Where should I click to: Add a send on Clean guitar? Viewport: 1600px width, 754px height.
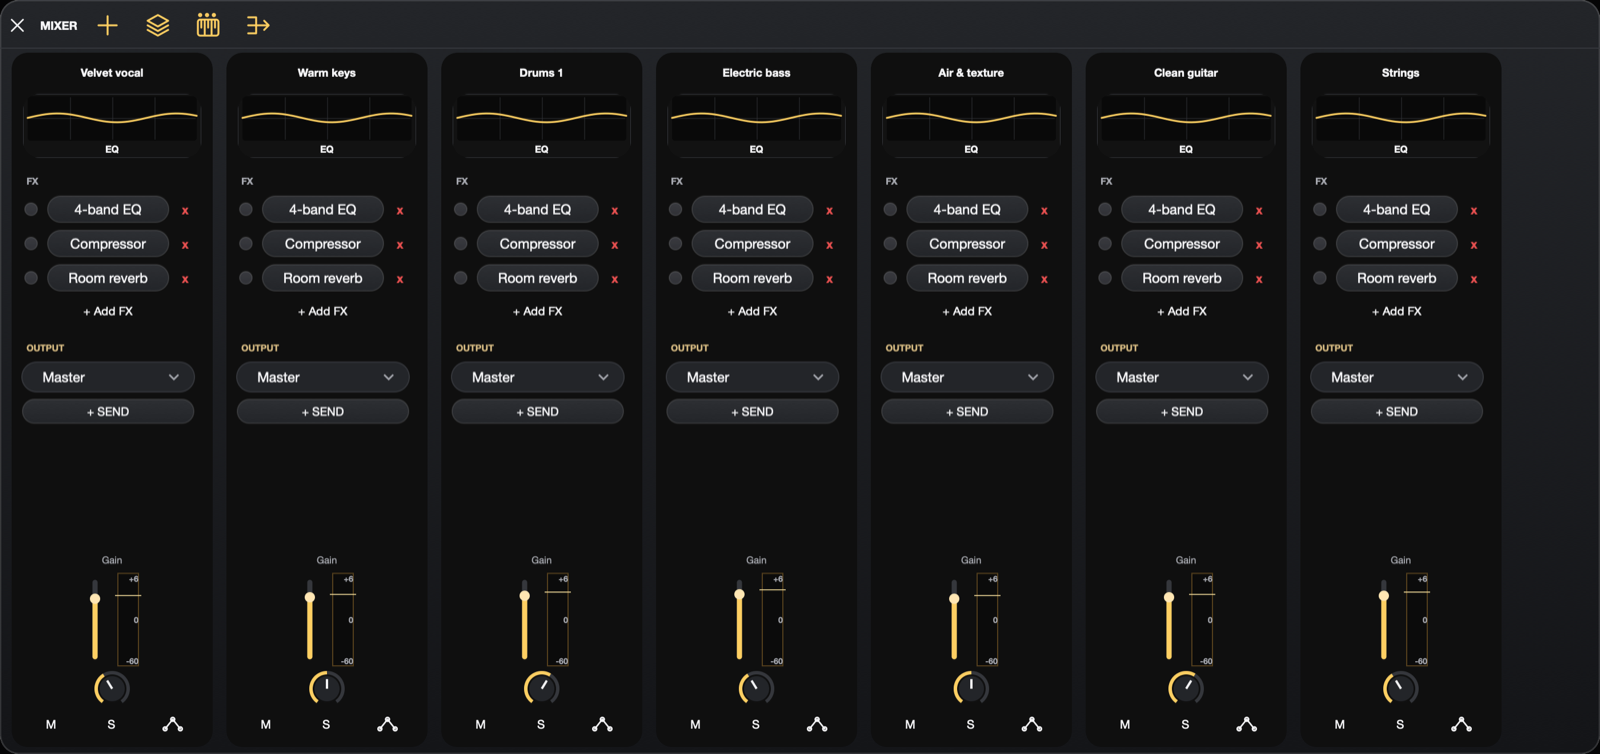[x=1182, y=412]
